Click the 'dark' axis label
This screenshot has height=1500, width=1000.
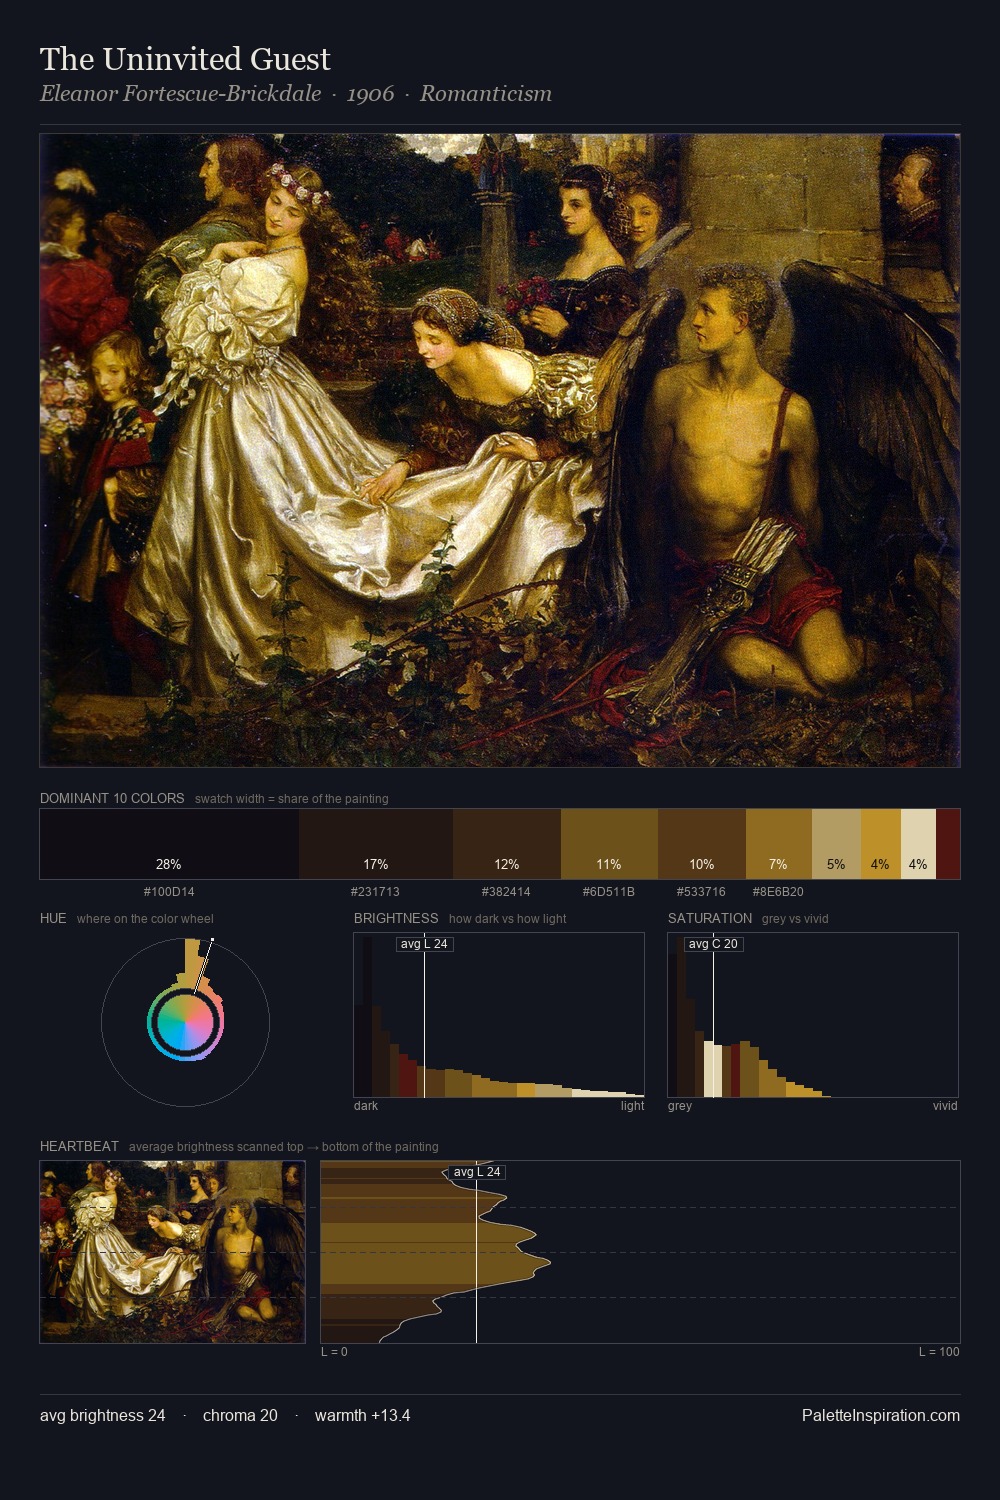(366, 1106)
